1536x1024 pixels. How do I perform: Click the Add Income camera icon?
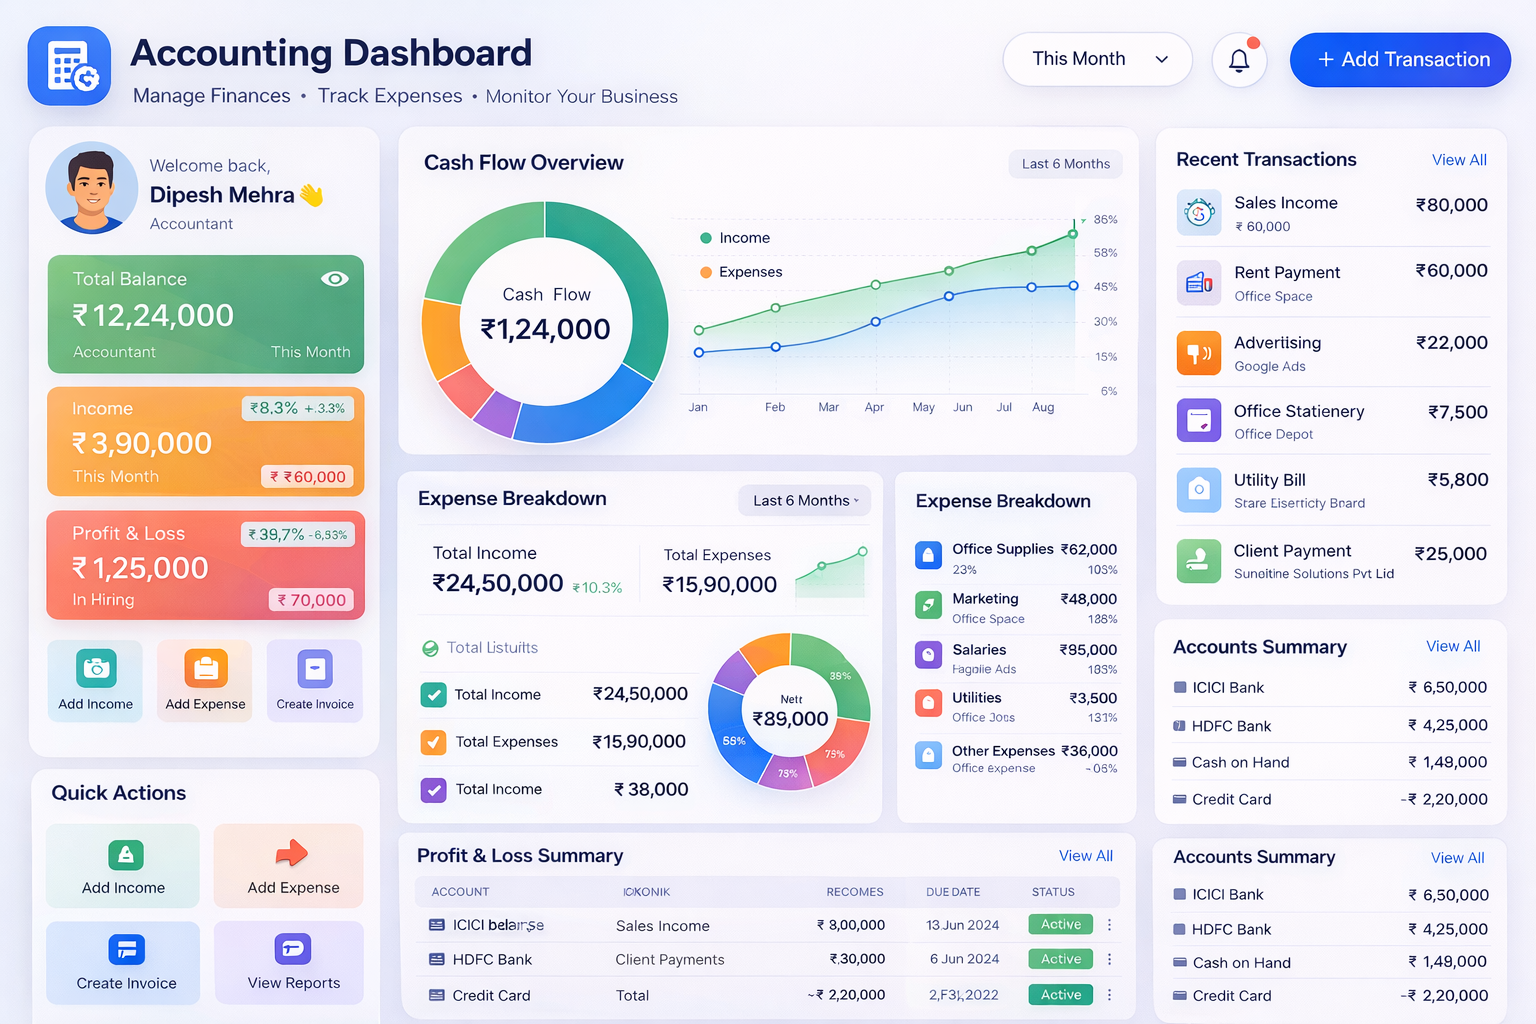pos(96,668)
